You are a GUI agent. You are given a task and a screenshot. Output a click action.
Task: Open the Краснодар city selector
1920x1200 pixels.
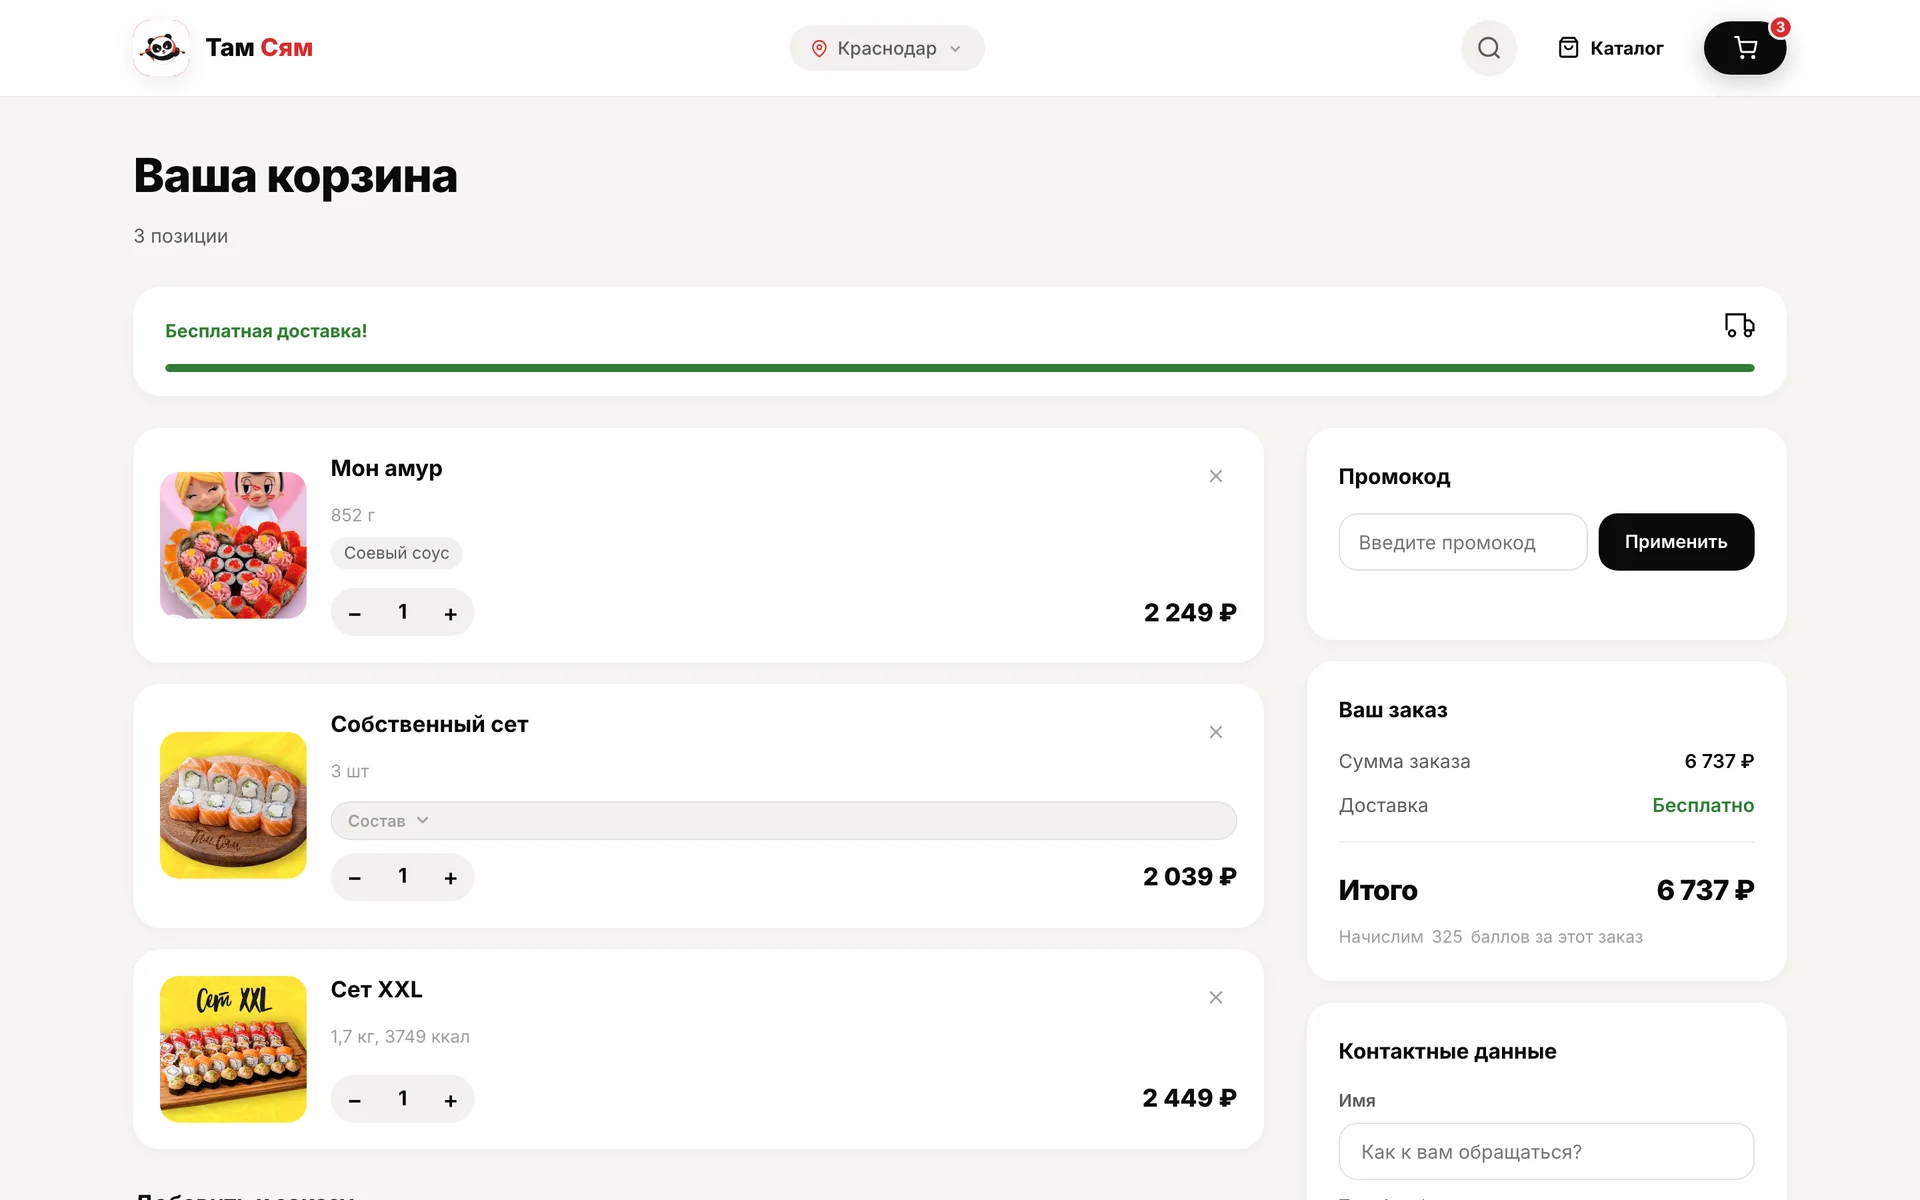point(887,48)
